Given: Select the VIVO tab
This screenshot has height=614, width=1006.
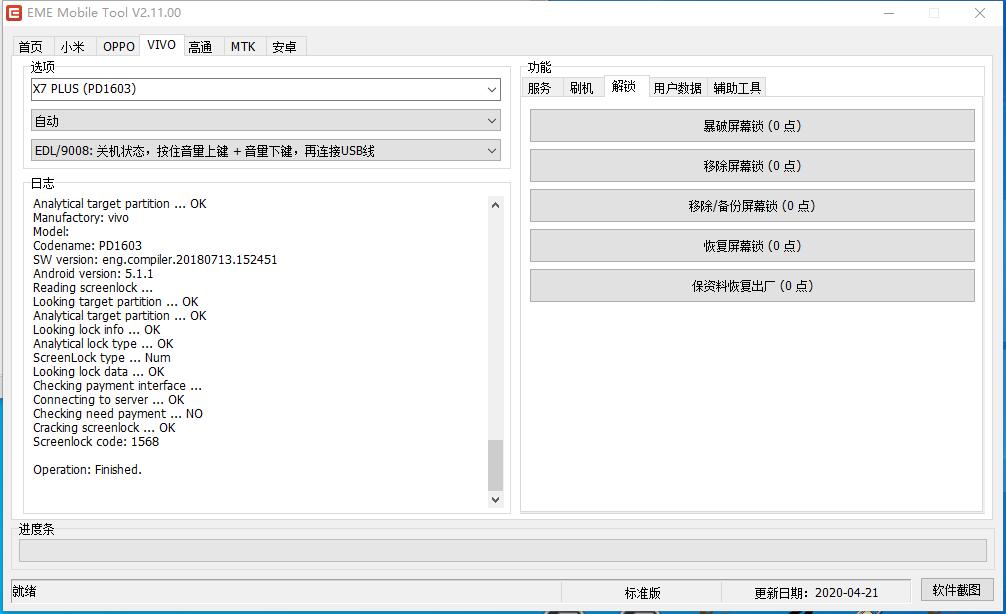Looking at the screenshot, I should [161, 45].
